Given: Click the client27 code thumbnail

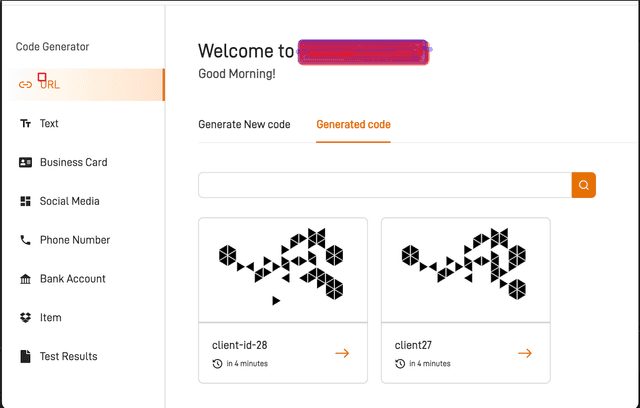Looking at the screenshot, I should (x=465, y=268).
